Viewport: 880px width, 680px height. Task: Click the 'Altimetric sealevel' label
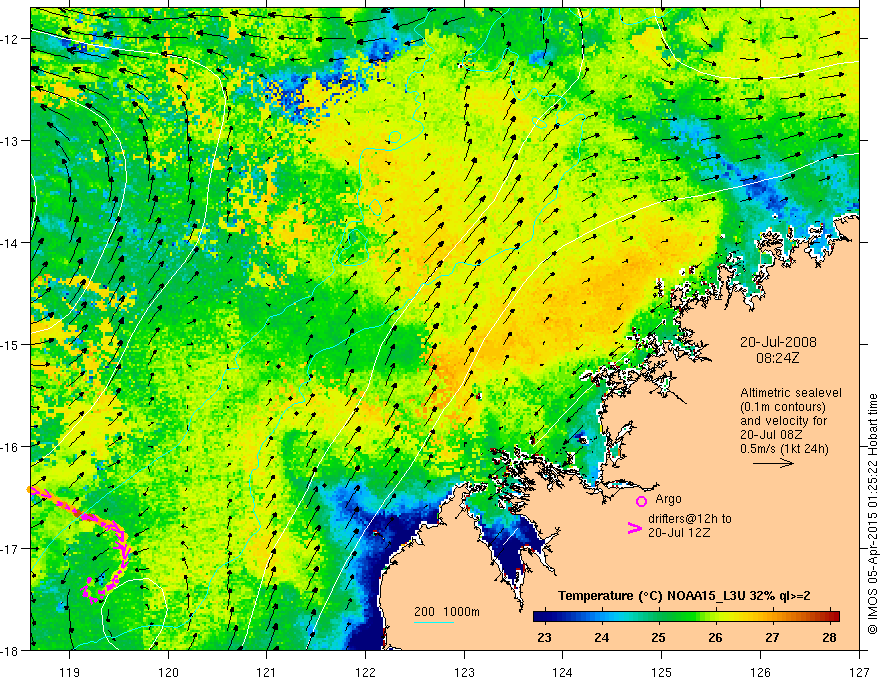[791, 393]
